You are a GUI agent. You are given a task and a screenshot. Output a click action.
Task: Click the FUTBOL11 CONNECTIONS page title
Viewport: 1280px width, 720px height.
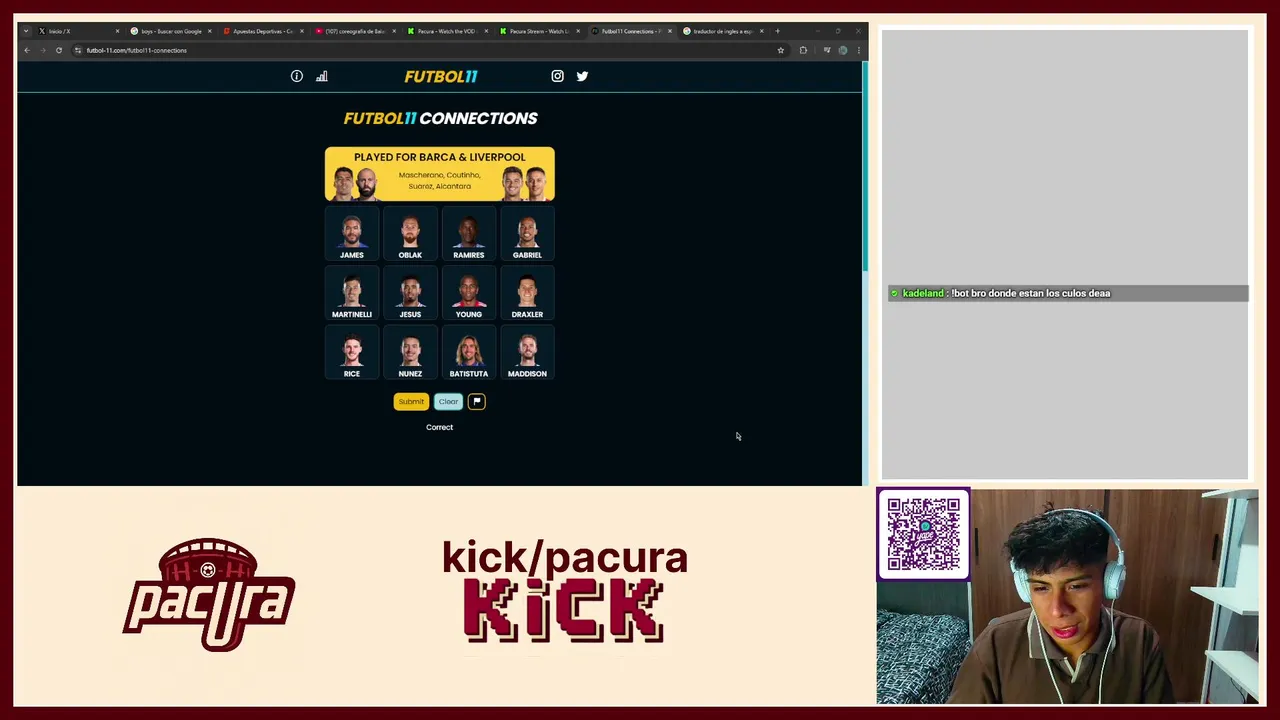(440, 118)
